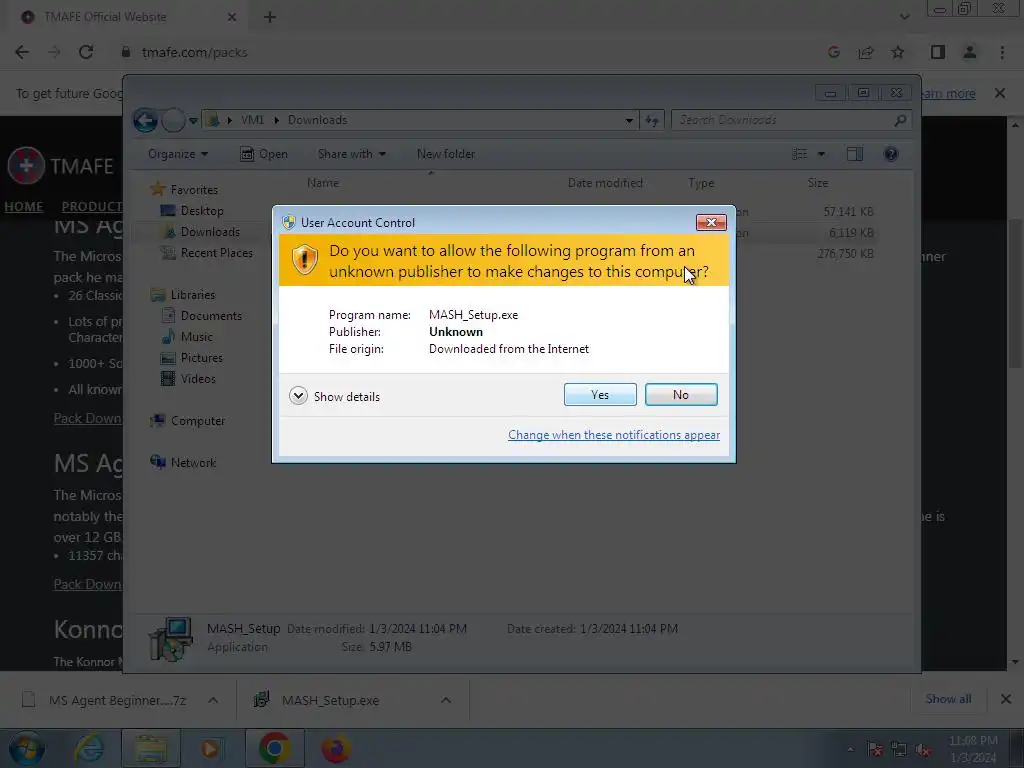Screen dimensions: 1024x768
Task: Open address bar history dropdown in Explorer
Action: pos(629,120)
